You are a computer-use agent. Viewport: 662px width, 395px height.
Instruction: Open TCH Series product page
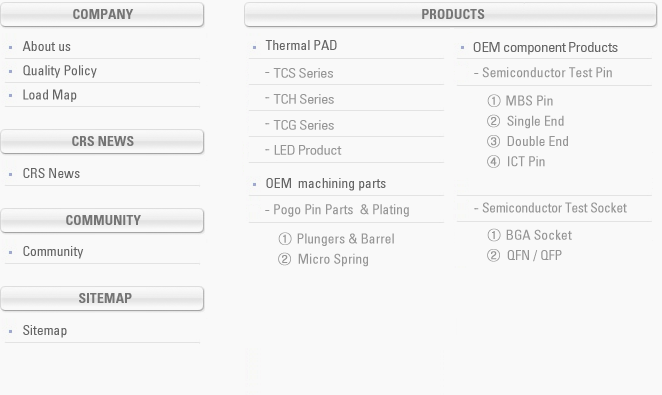304,99
